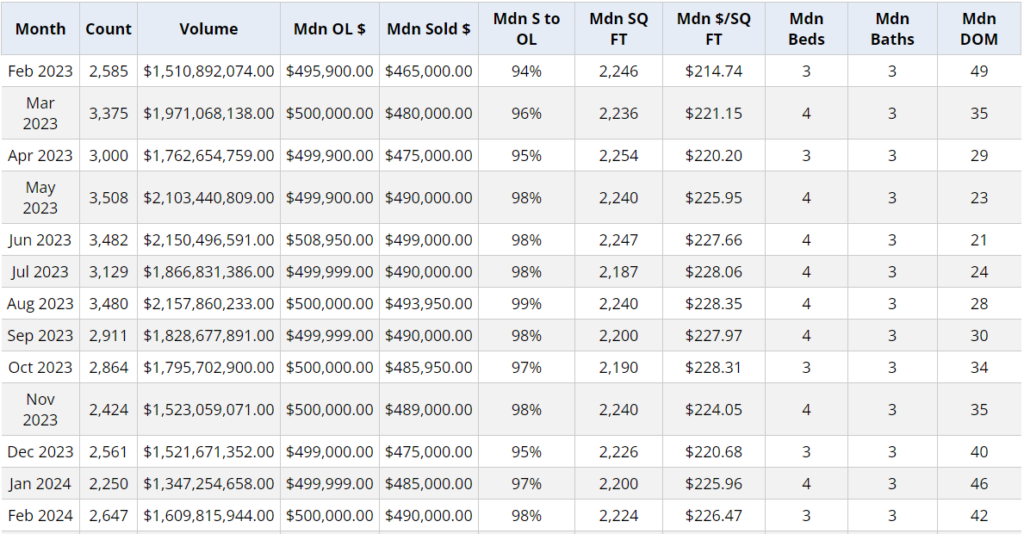Select the Mdn DOM column header

[978, 29]
